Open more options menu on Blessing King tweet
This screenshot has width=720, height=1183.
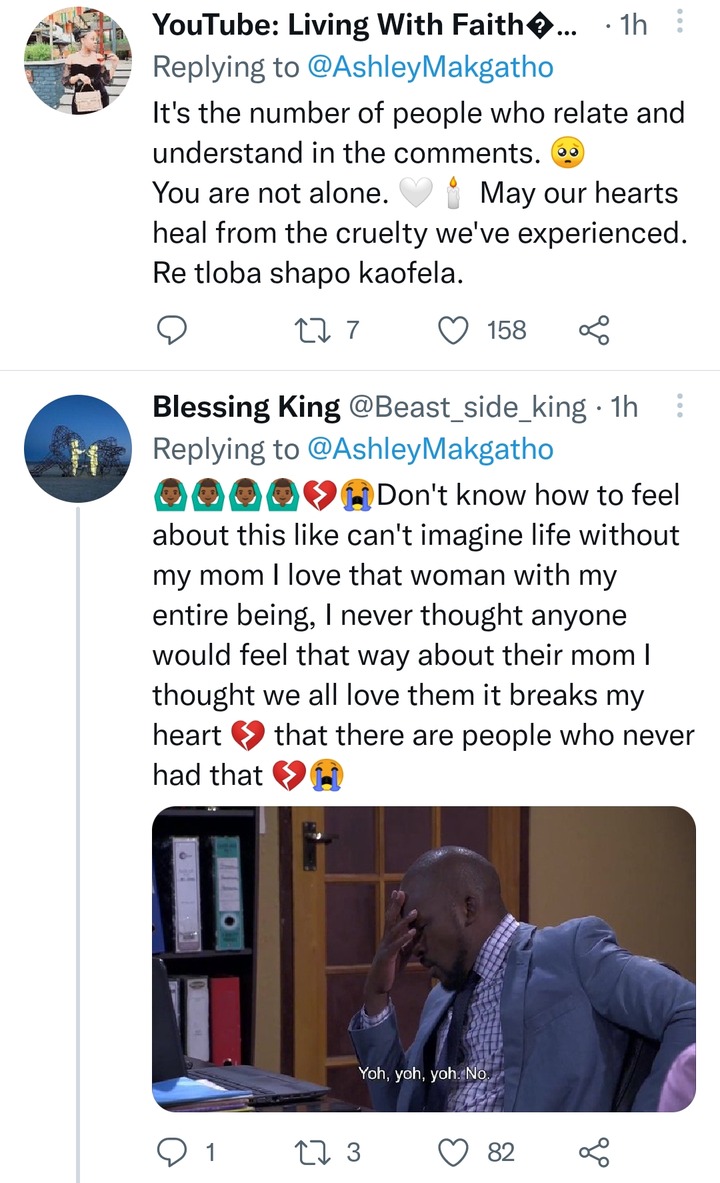coord(679,406)
